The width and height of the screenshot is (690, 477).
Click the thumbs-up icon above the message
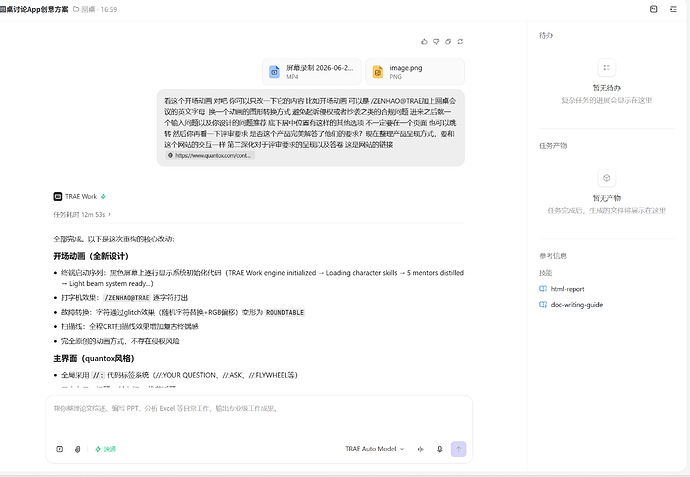[424, 41]
